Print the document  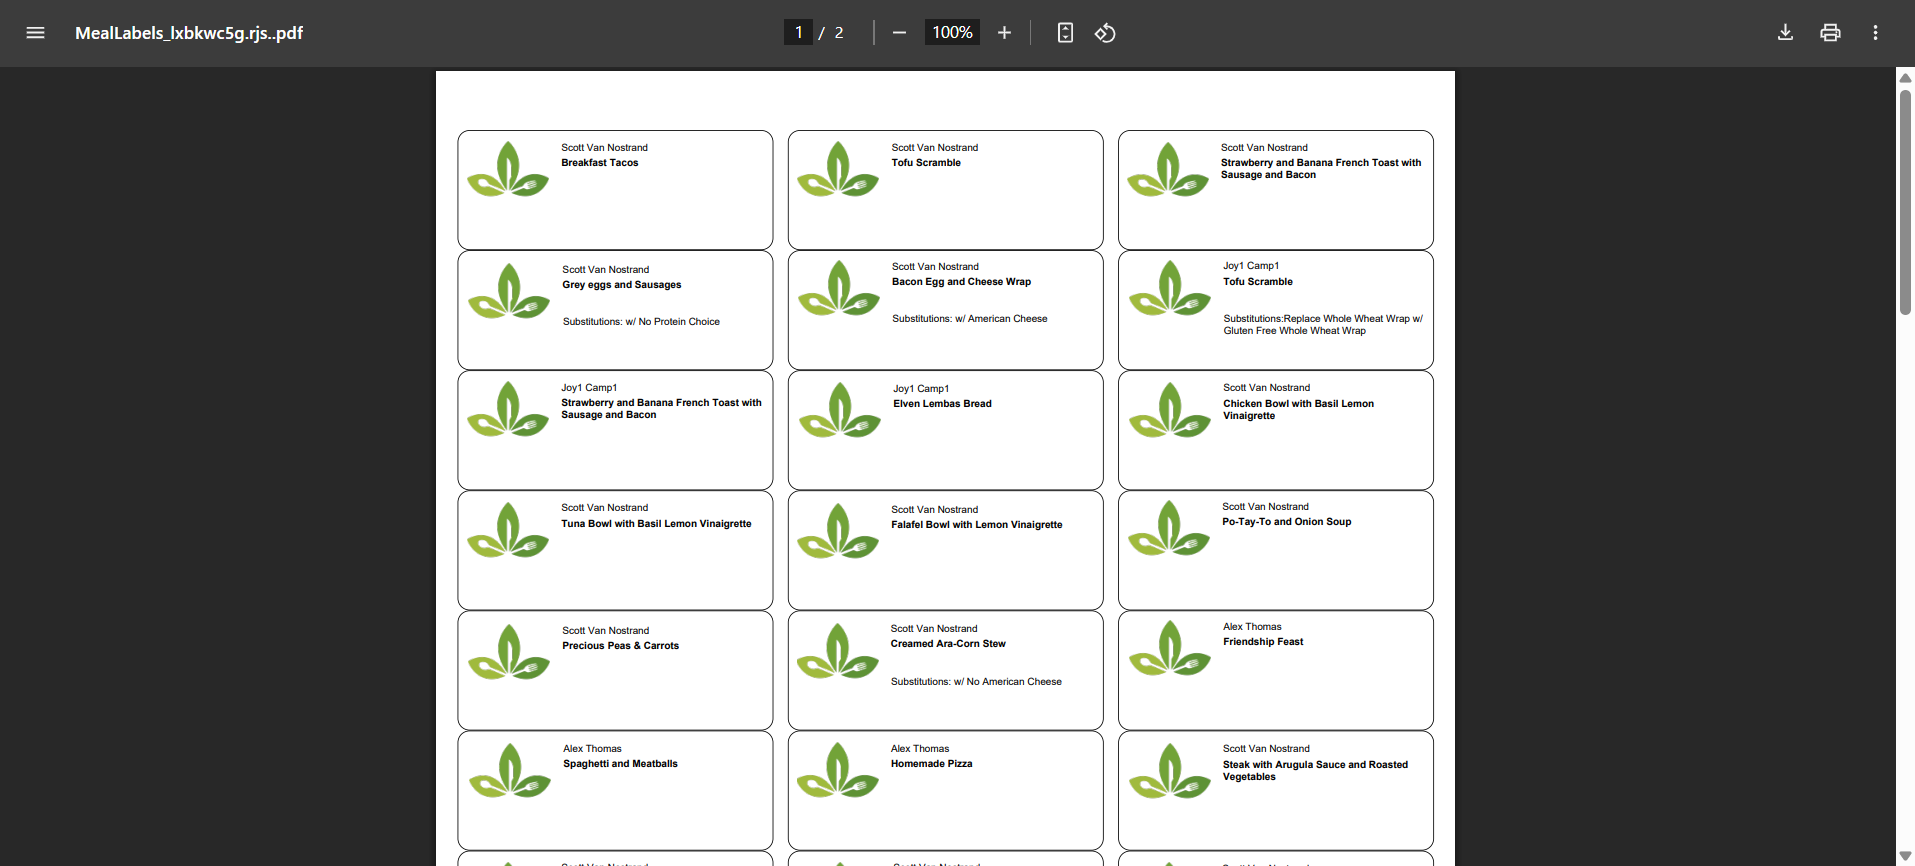tap(1830, 33)
